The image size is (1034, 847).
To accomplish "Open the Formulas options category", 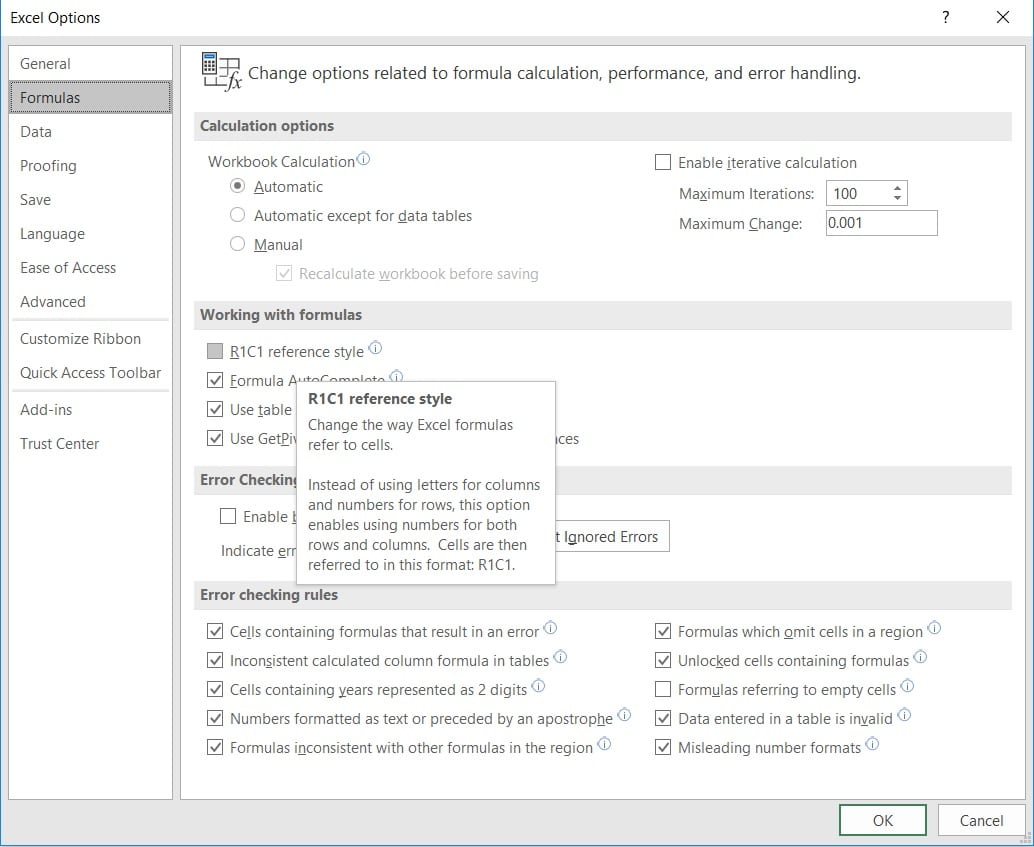I will tap(90, 98).
